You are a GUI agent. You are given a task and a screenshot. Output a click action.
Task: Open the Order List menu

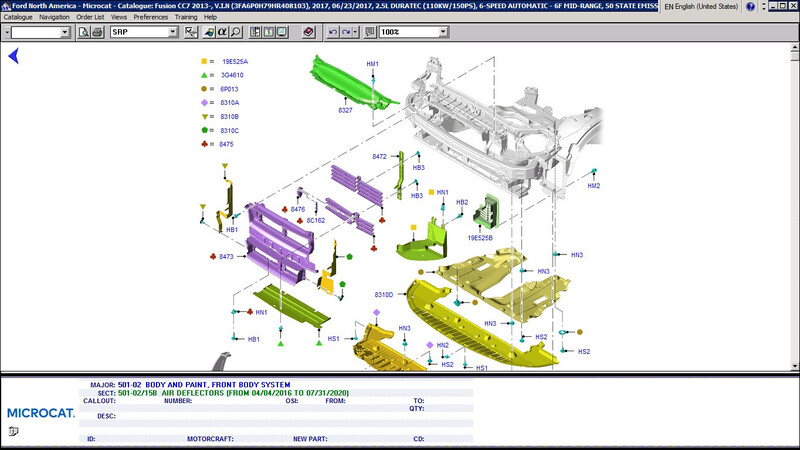(x=90, y=17)
